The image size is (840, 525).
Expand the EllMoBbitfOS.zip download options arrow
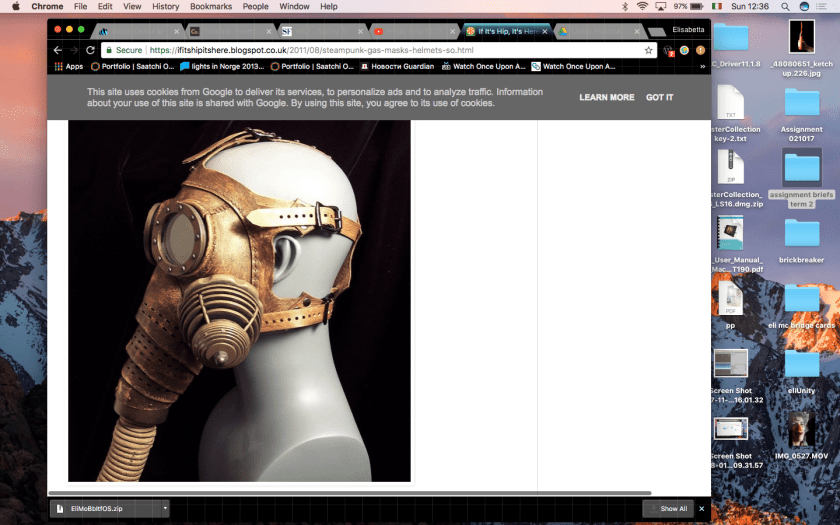[165, 508]
